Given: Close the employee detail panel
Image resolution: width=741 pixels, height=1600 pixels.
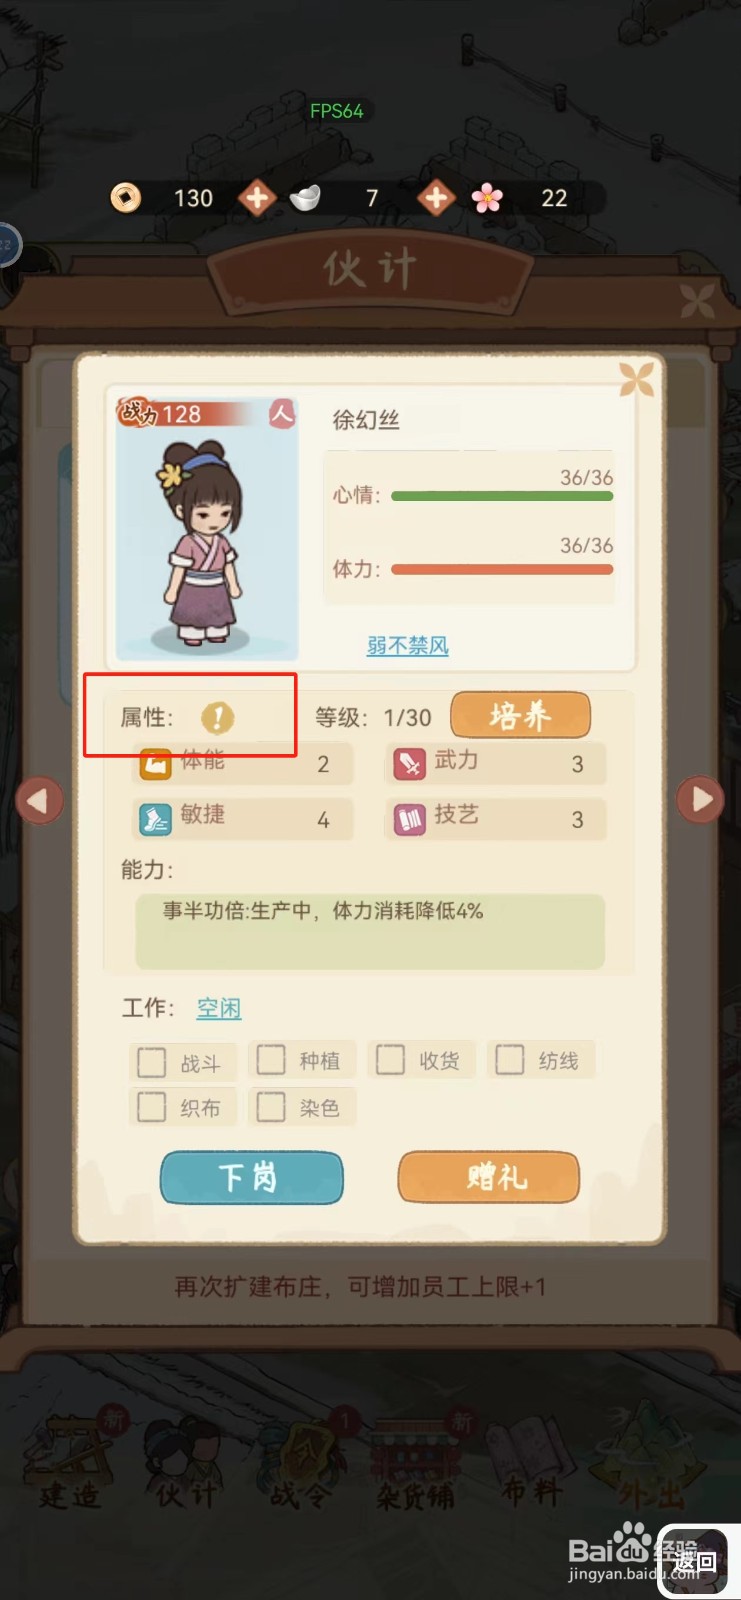Looking at the screenshot, I should tap(636, 379).
